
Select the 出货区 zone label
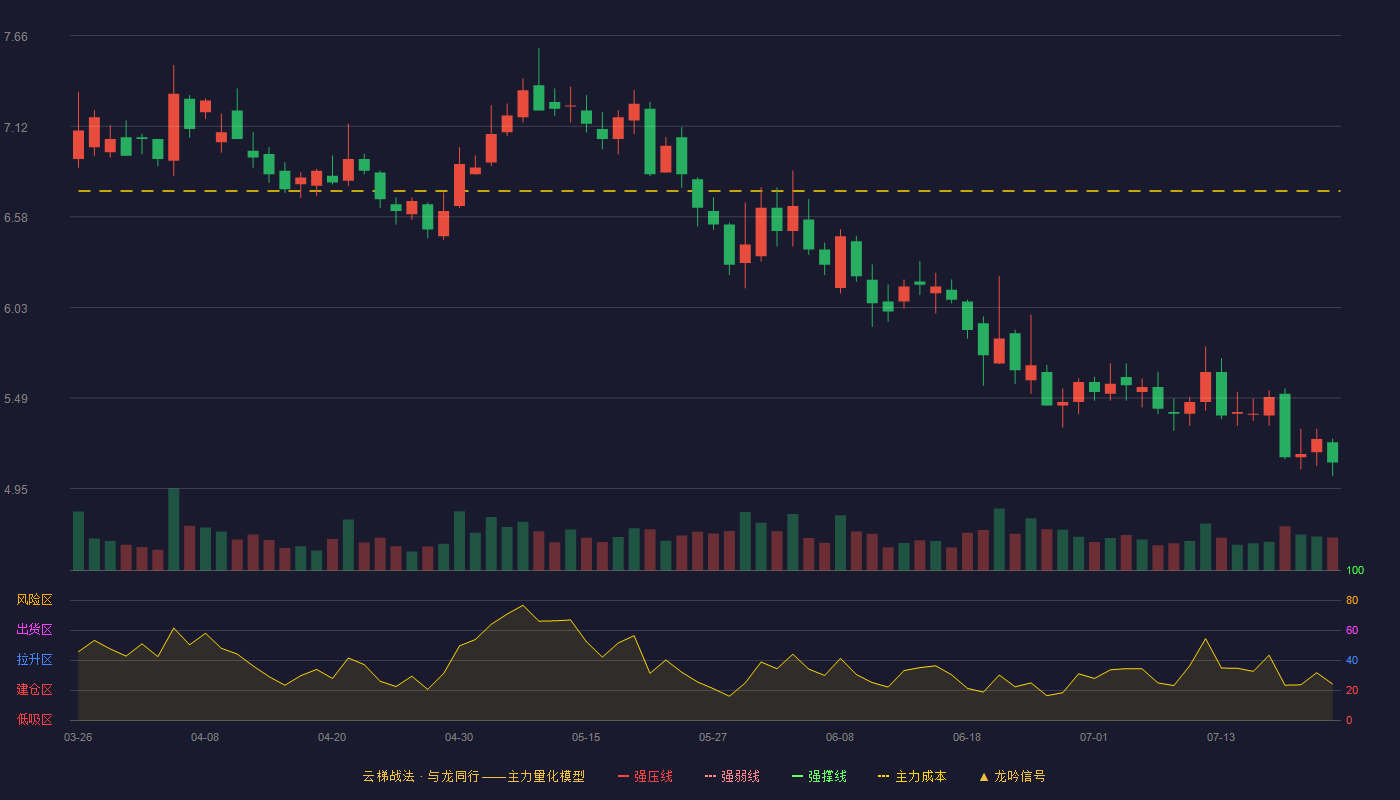34,630
